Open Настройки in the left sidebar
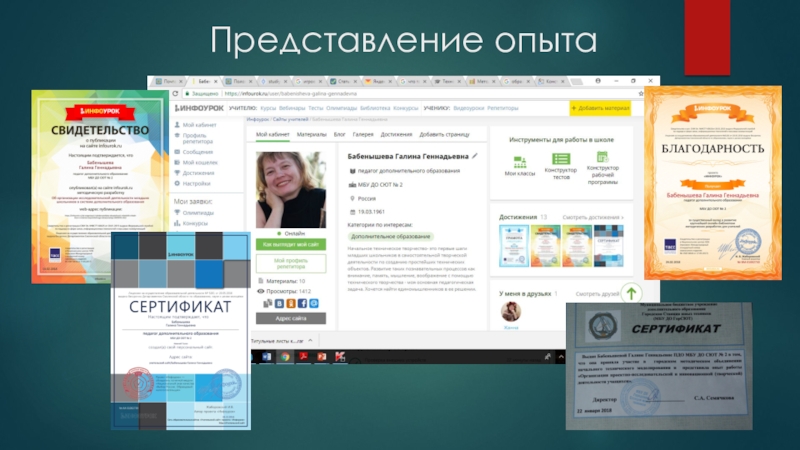 click(196, 183)
